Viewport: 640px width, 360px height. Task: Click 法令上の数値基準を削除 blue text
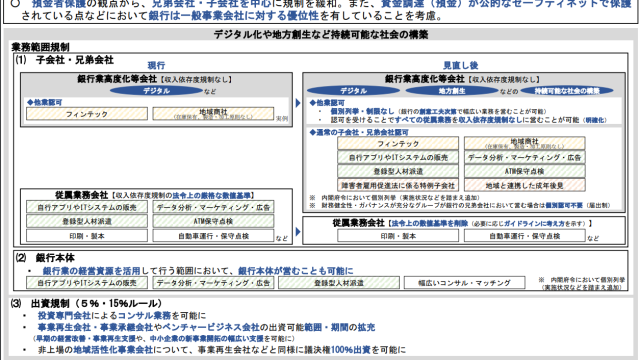point(430,223)
